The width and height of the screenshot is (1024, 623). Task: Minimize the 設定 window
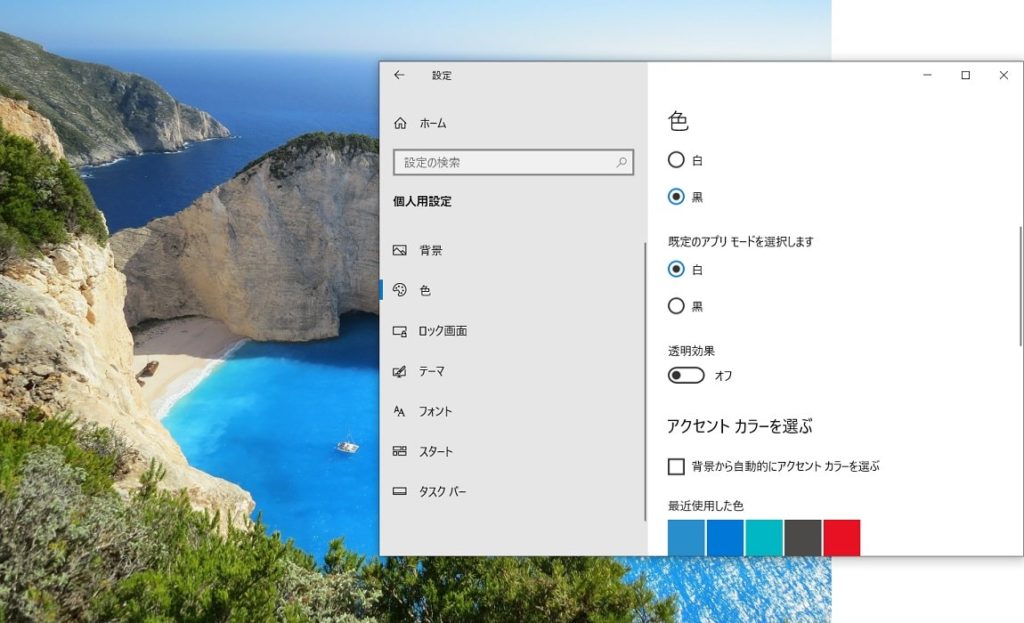click(927, 75)
